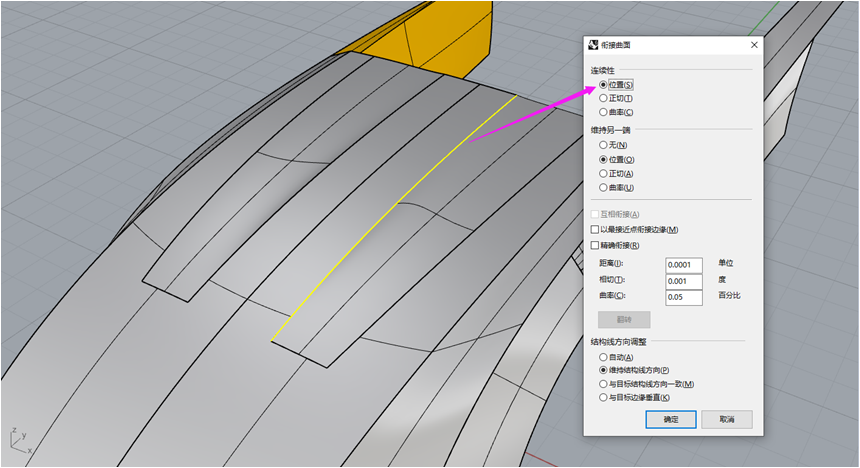
Task: Pick 与目标结构线方向一致(M) option
Action: (x=603, y=384)
